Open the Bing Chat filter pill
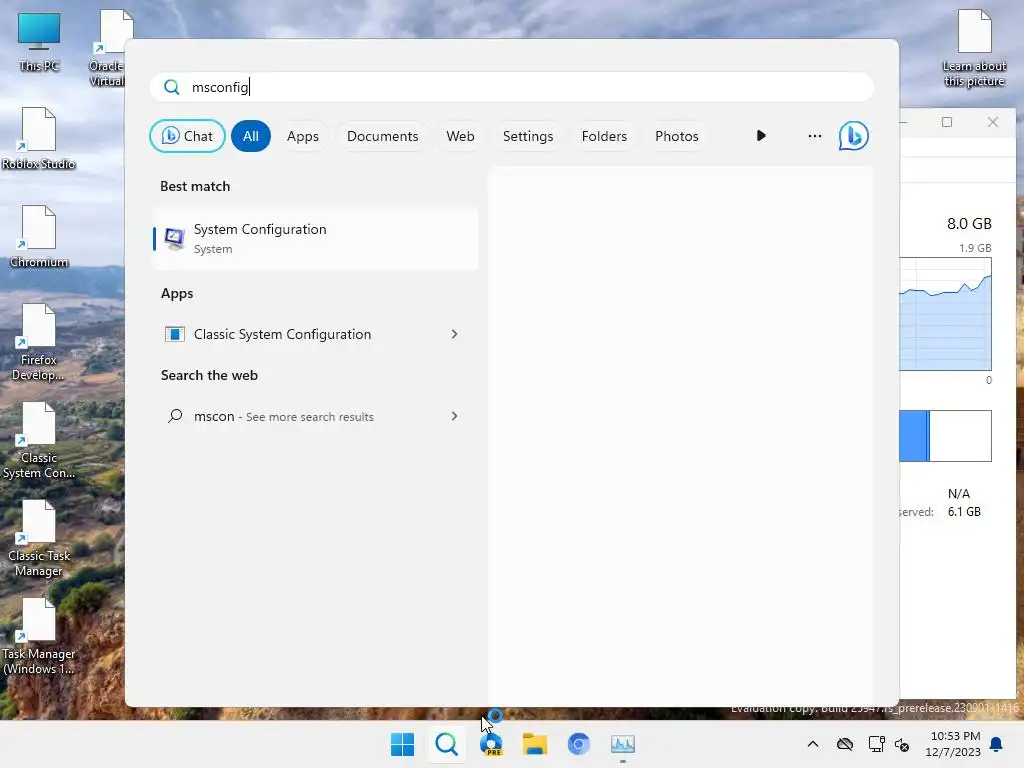 coord(187,136)
